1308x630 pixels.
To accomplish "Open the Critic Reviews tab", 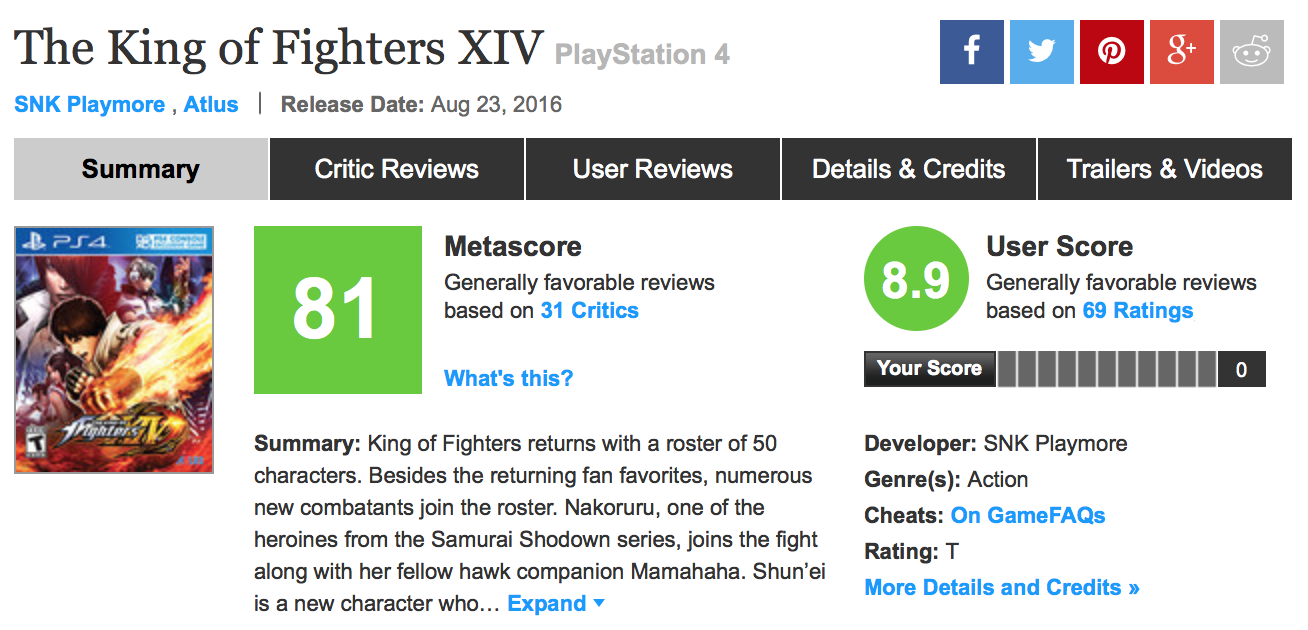I will click(396, 169).
